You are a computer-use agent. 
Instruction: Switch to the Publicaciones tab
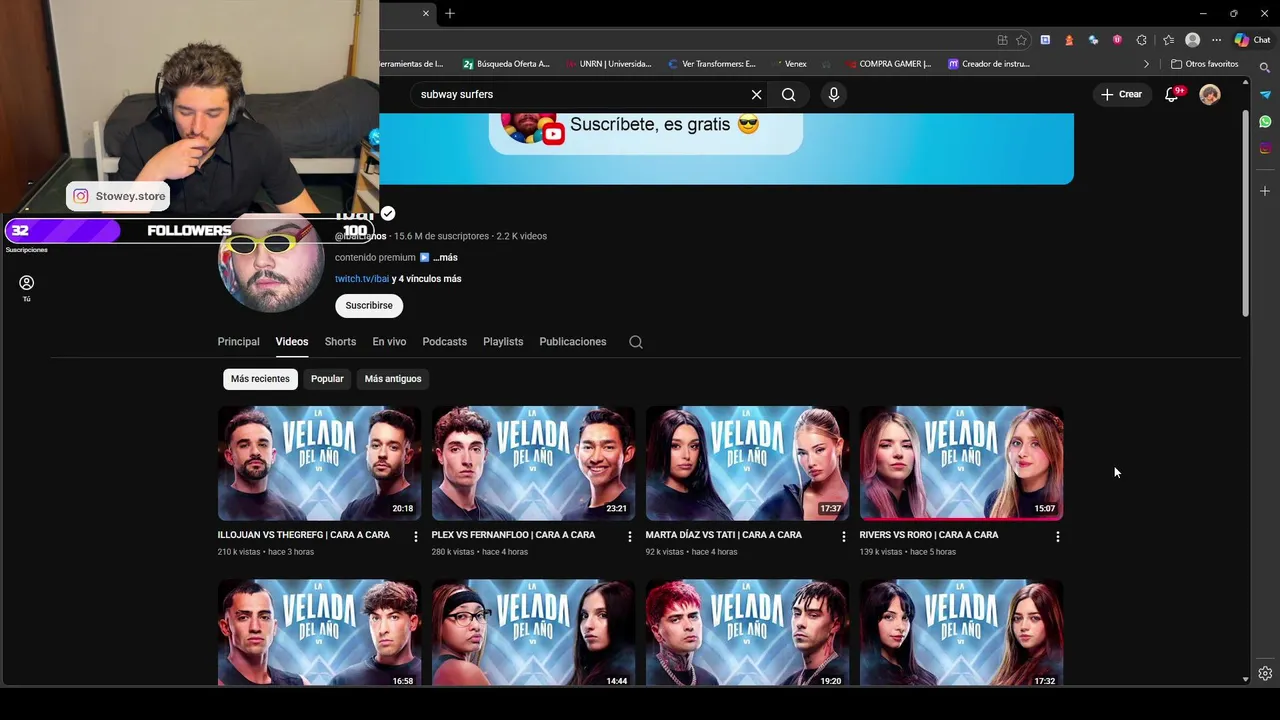point(573,342)
